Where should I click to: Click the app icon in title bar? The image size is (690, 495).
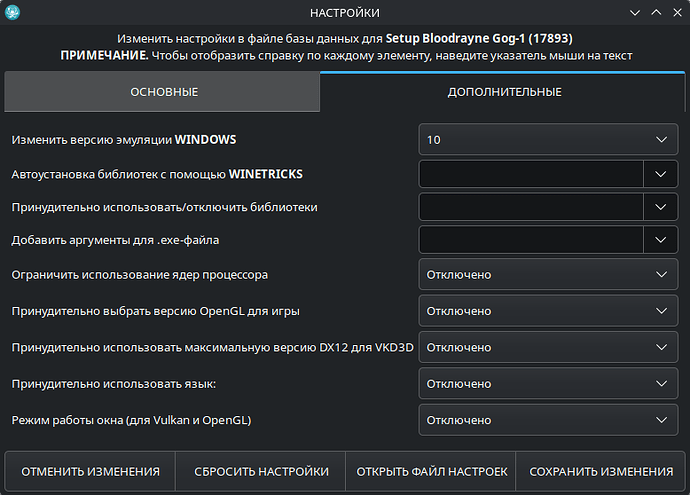point(14,13)
